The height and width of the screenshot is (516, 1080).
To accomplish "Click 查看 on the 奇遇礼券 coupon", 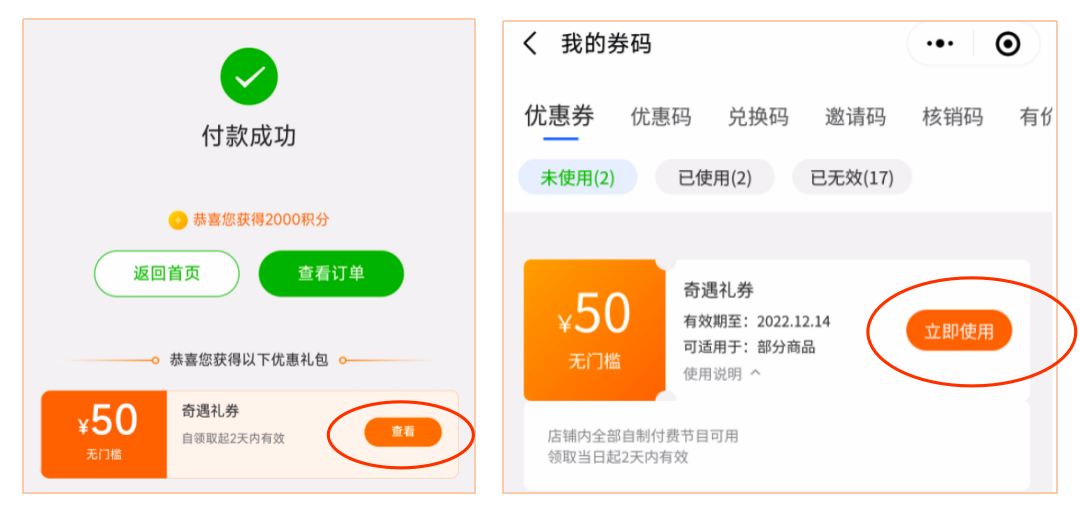I will tap(403, 432).
